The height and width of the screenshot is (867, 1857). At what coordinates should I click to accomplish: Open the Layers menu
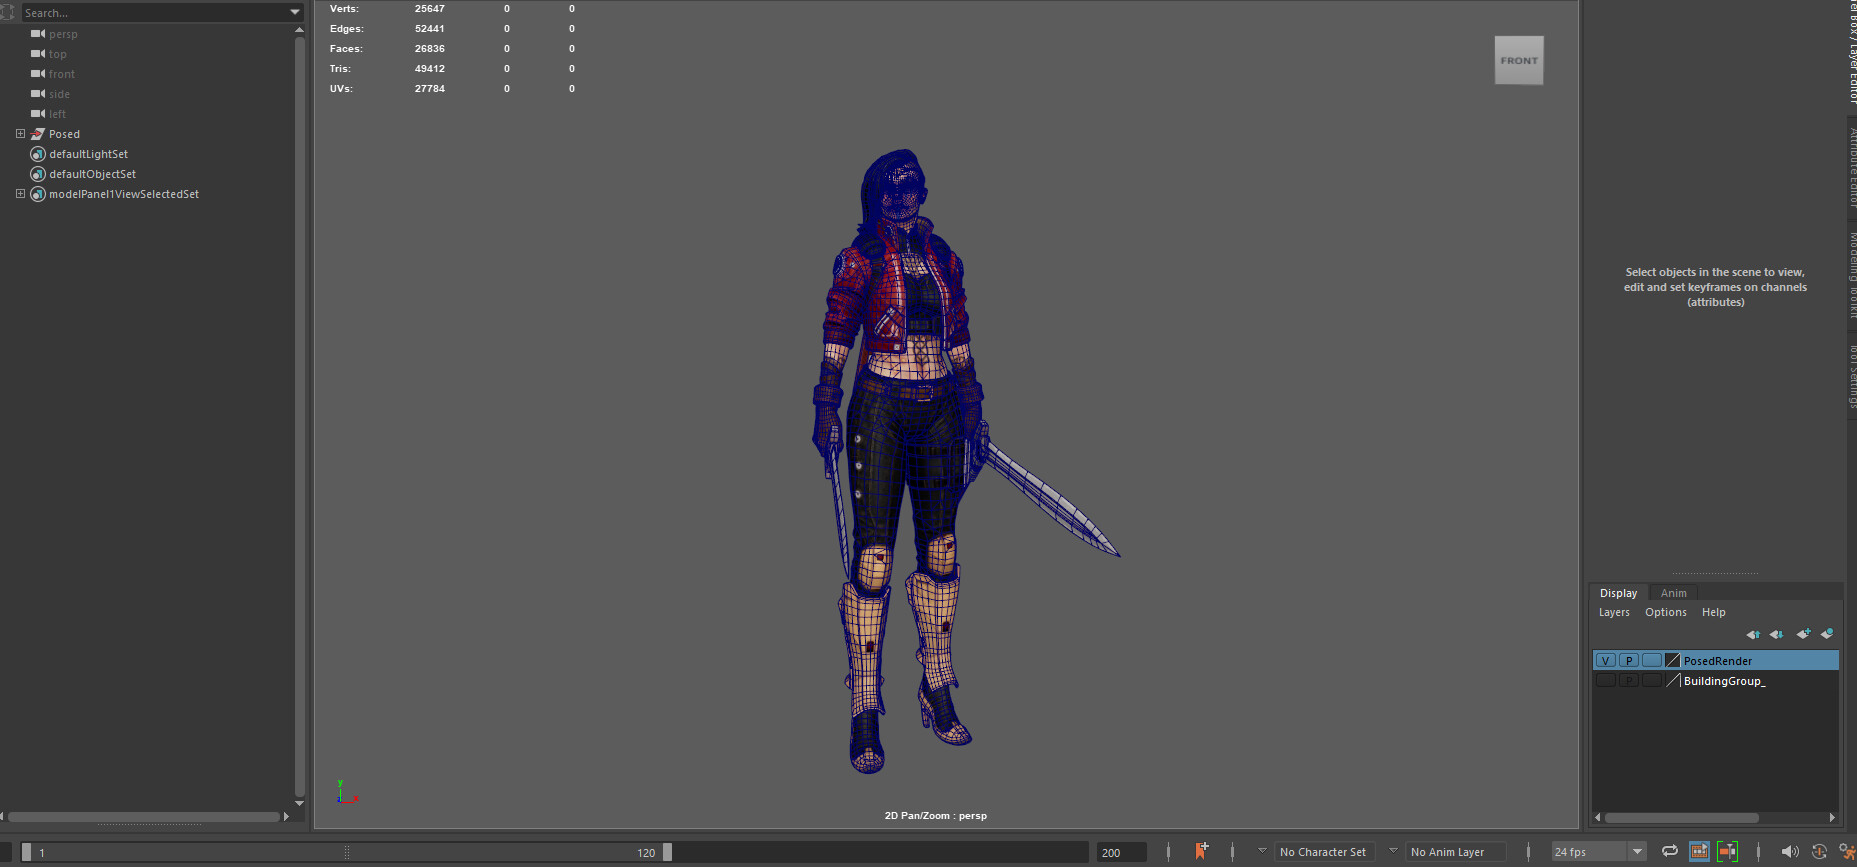1613,612
